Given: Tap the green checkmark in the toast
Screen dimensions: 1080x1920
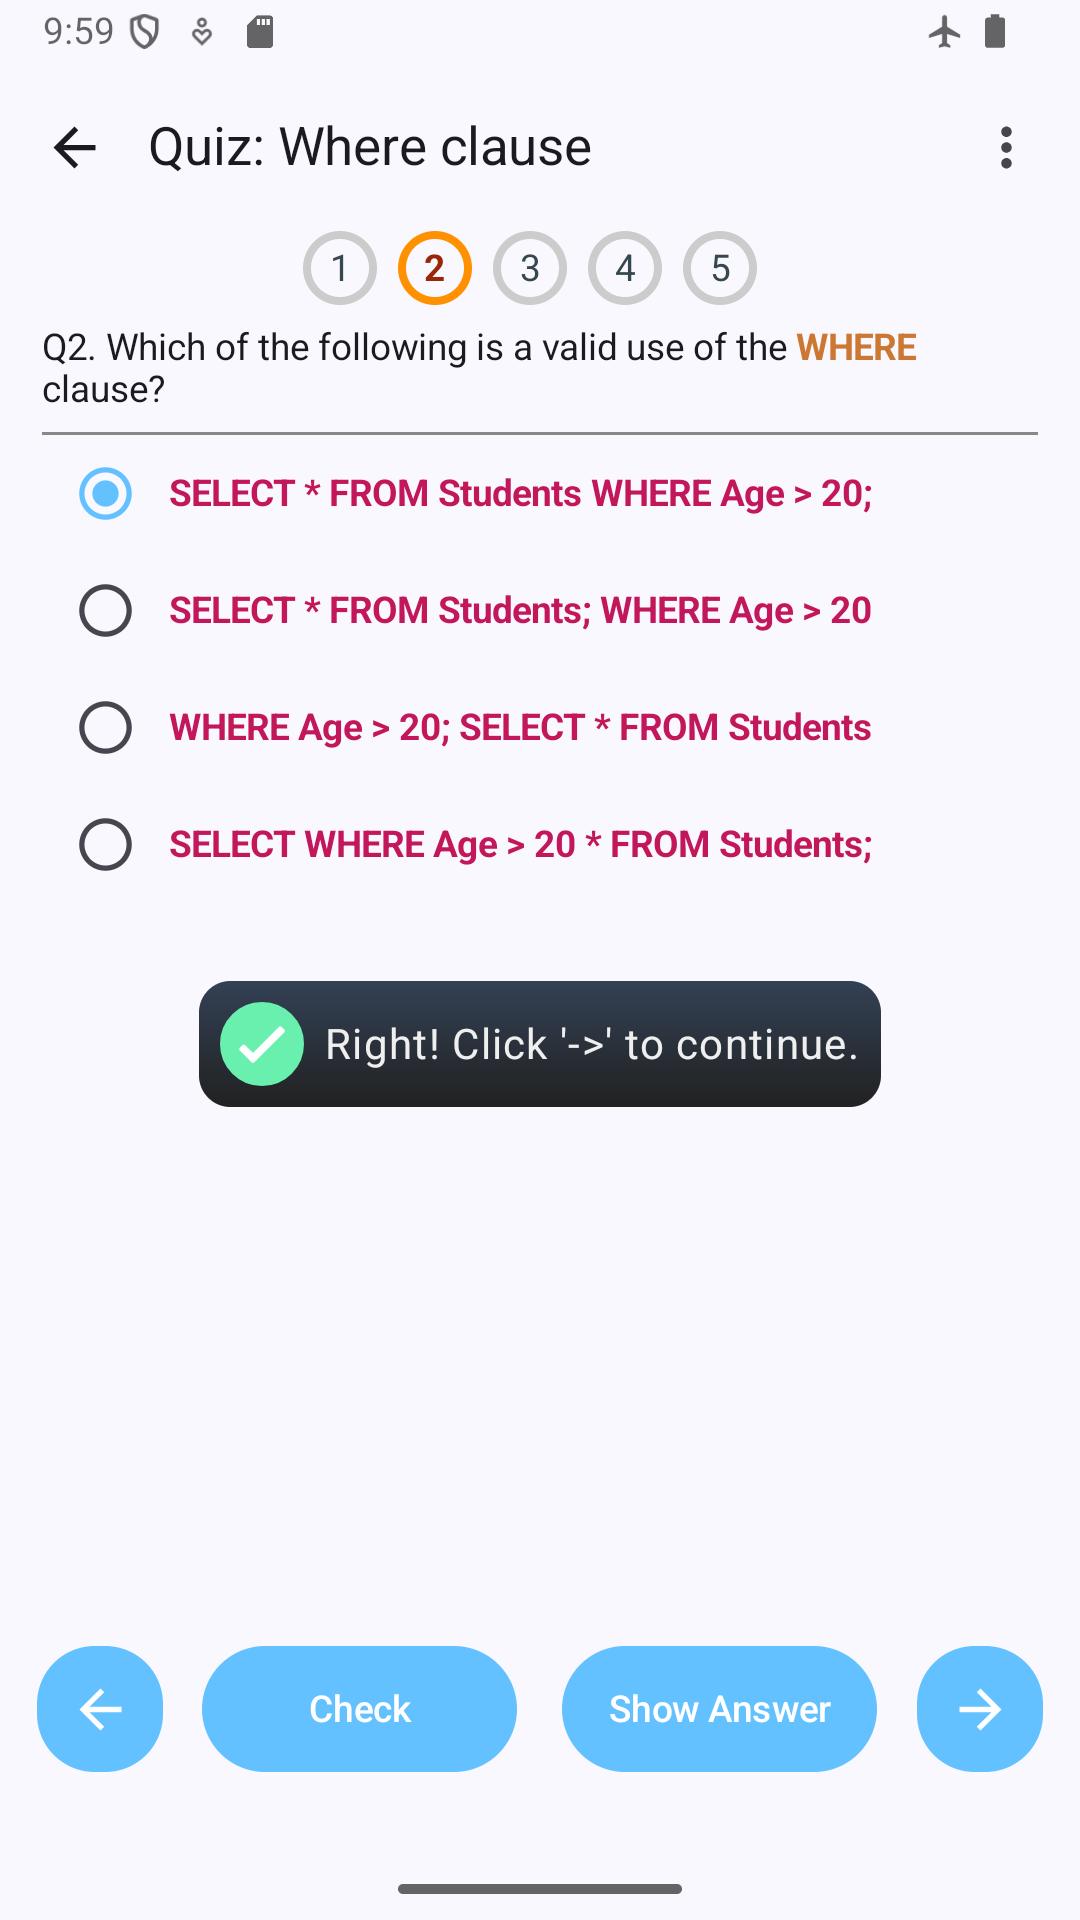Looking at the screenshot, I should pos(262,1044).
